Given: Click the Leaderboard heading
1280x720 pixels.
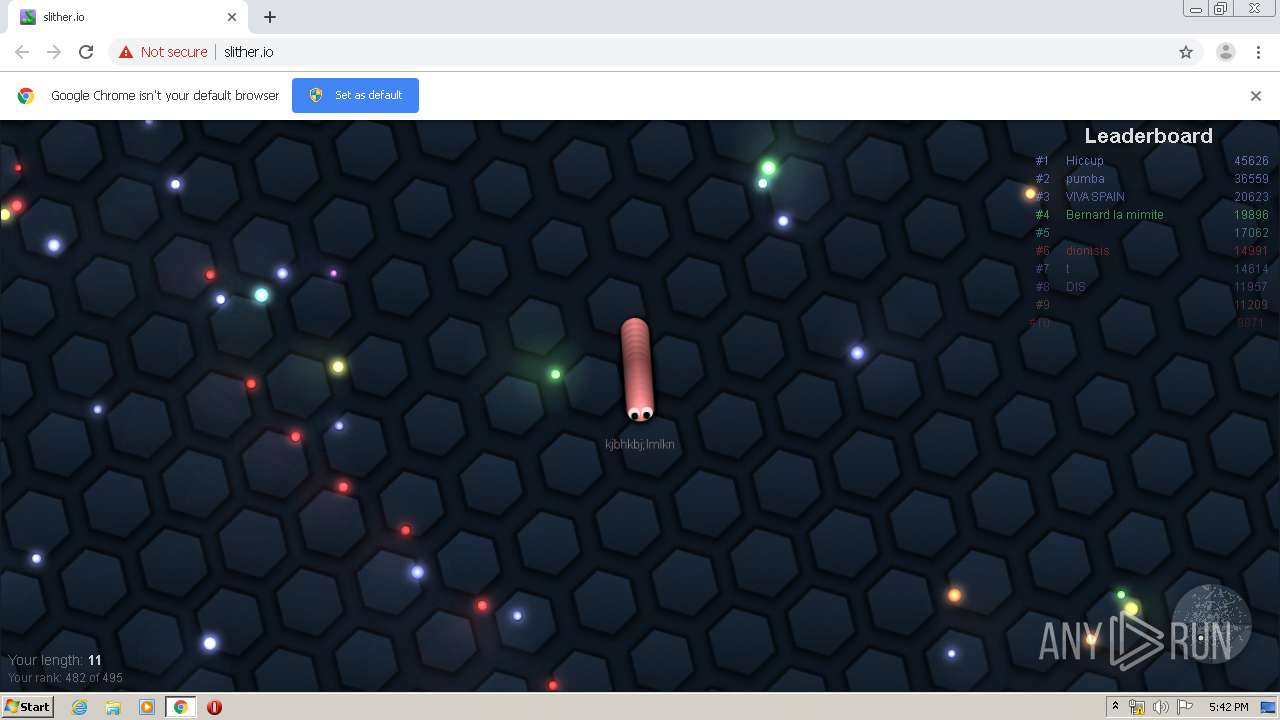Looking at the screenshot, I should pos(1148,136).
